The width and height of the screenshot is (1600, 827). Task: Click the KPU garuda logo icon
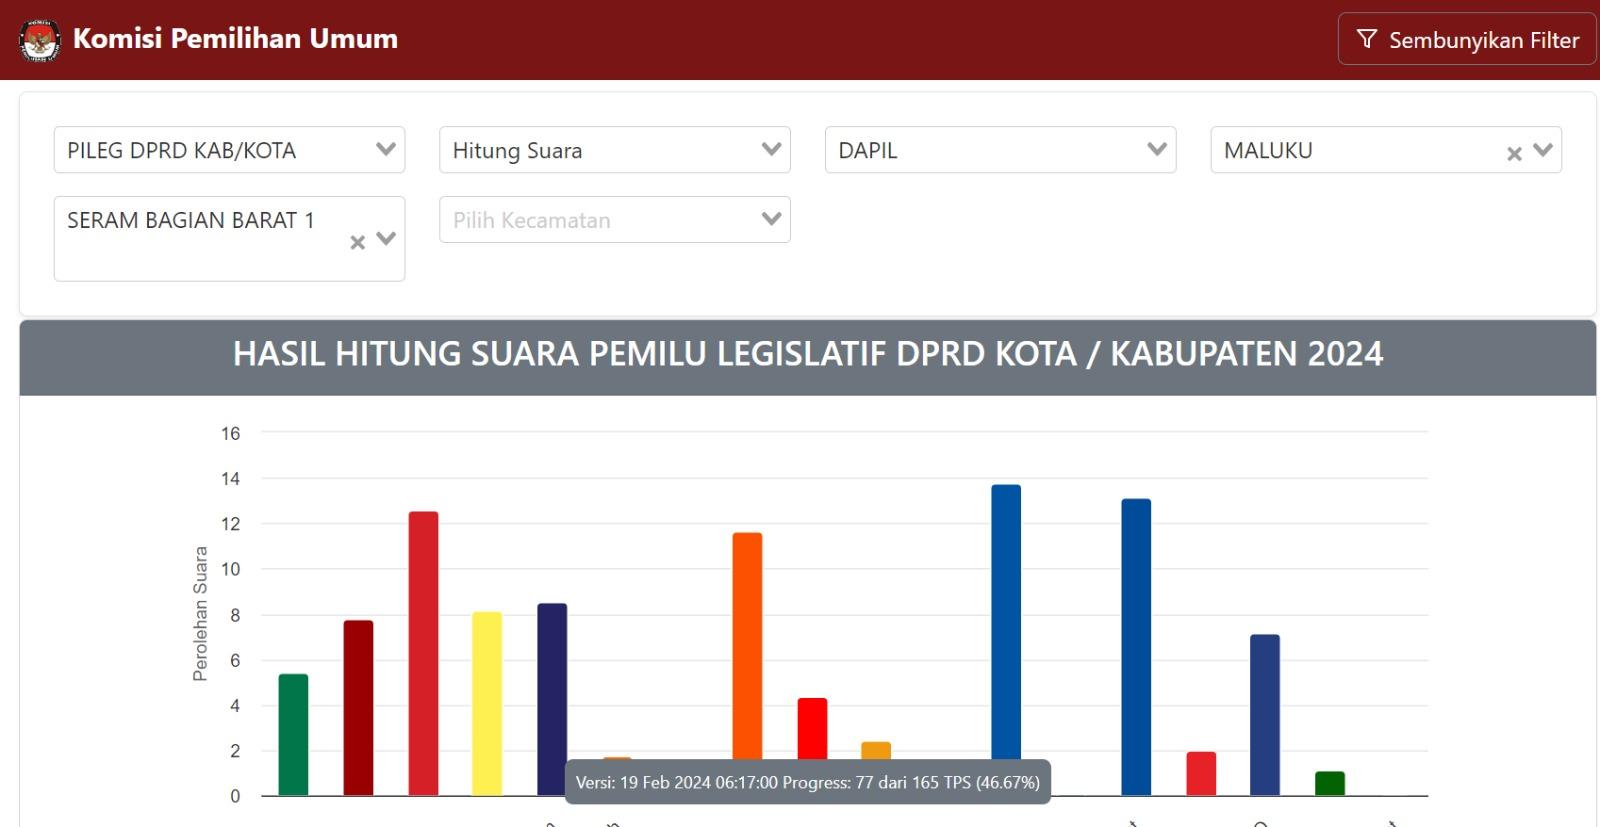click(x=40, y=40)
